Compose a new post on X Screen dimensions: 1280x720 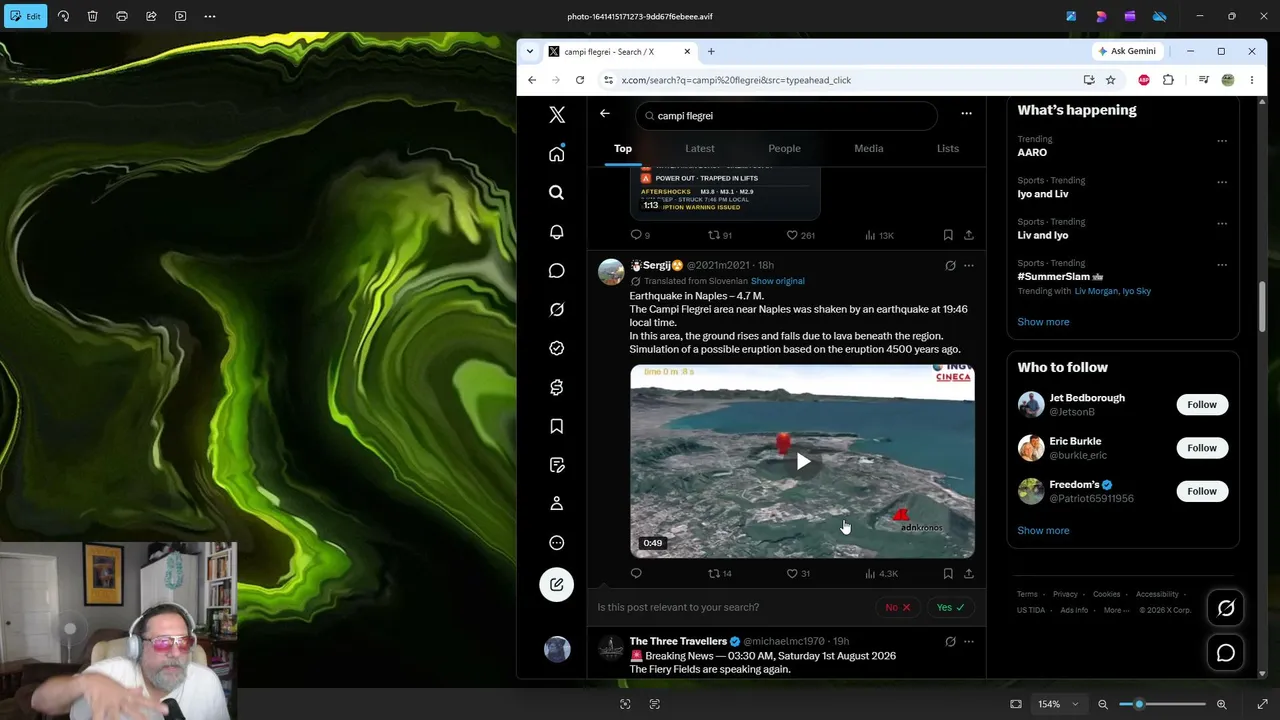557,585
